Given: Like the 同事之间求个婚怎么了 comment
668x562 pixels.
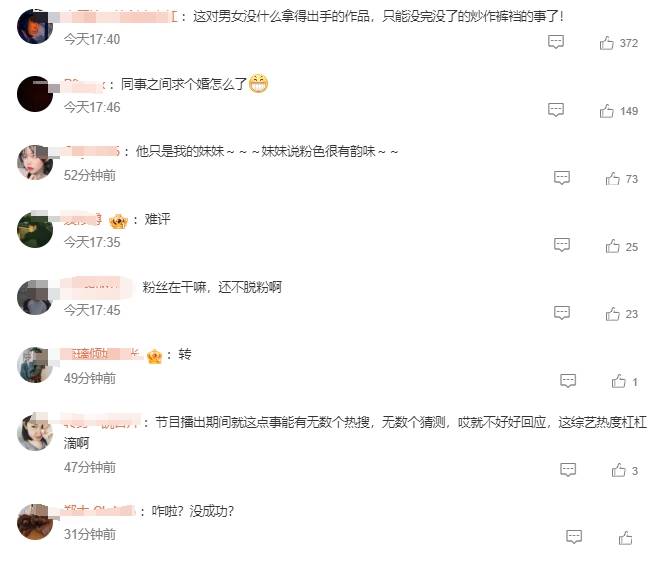Looking at the screenshot, I should 607,111.
